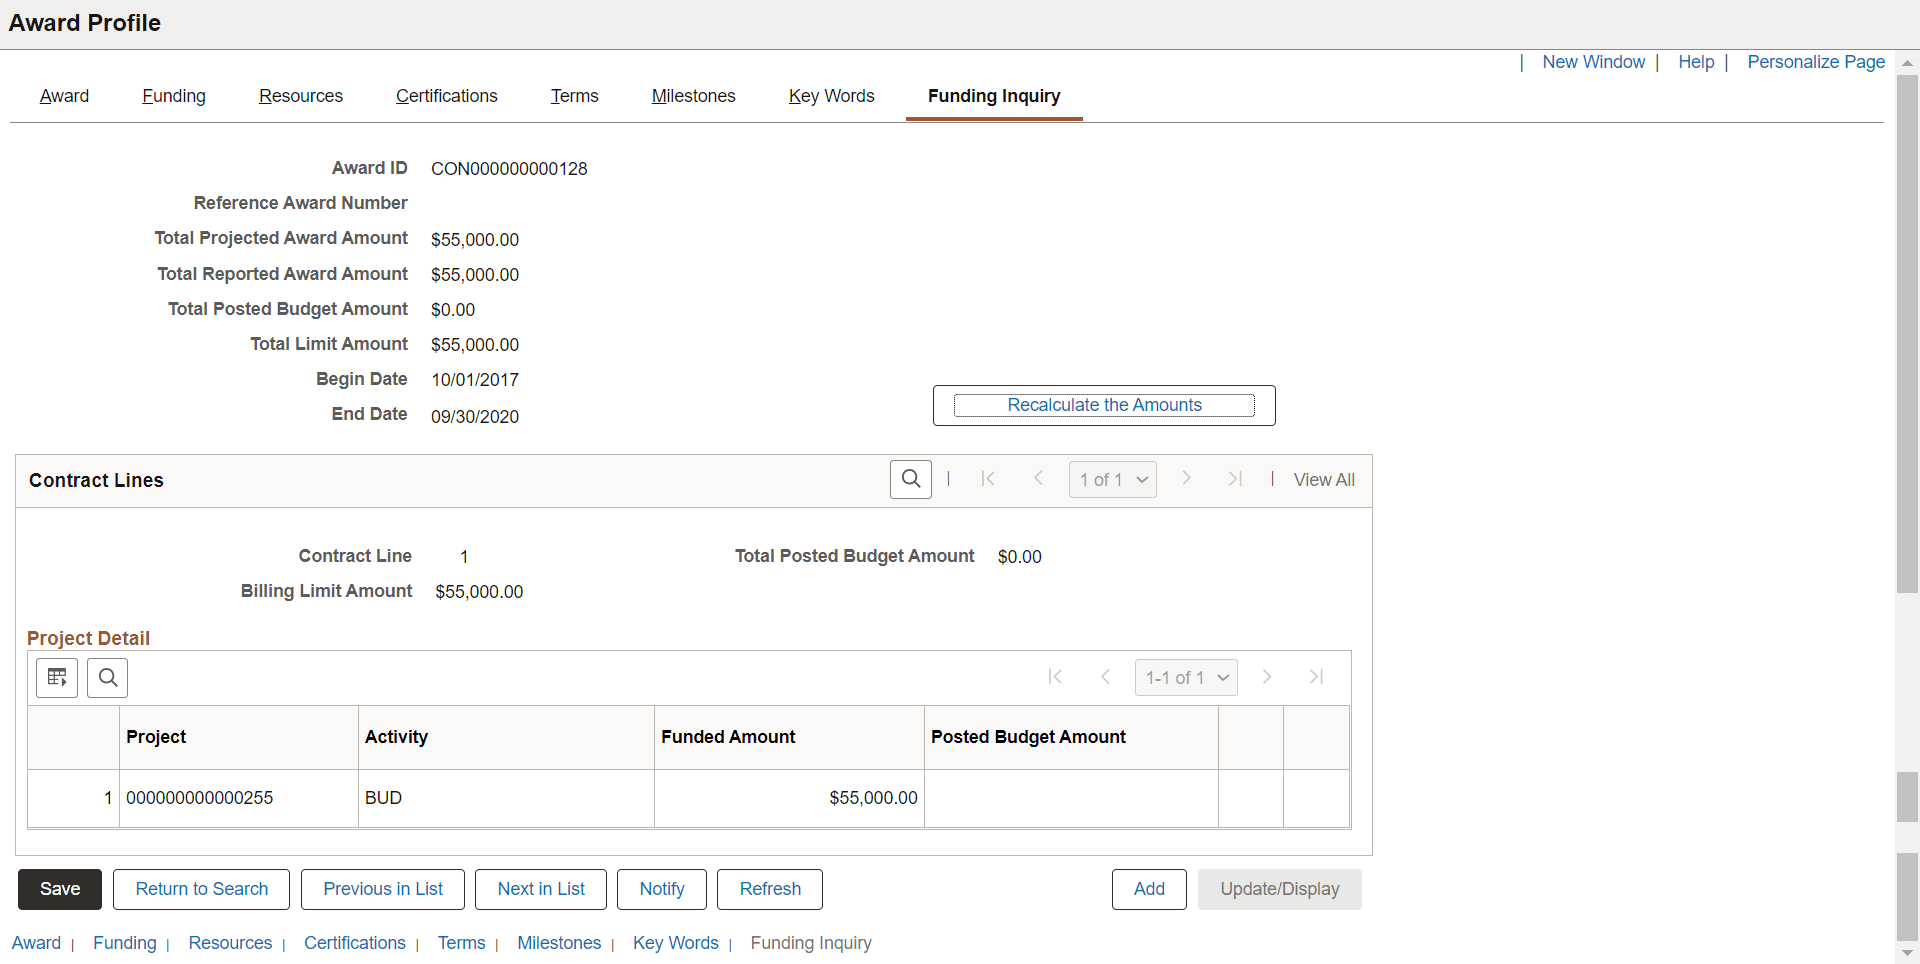Click previous row arrow in Project Detail
The width and height of the screenshot is (1920, 964).
pos(1105,677)
